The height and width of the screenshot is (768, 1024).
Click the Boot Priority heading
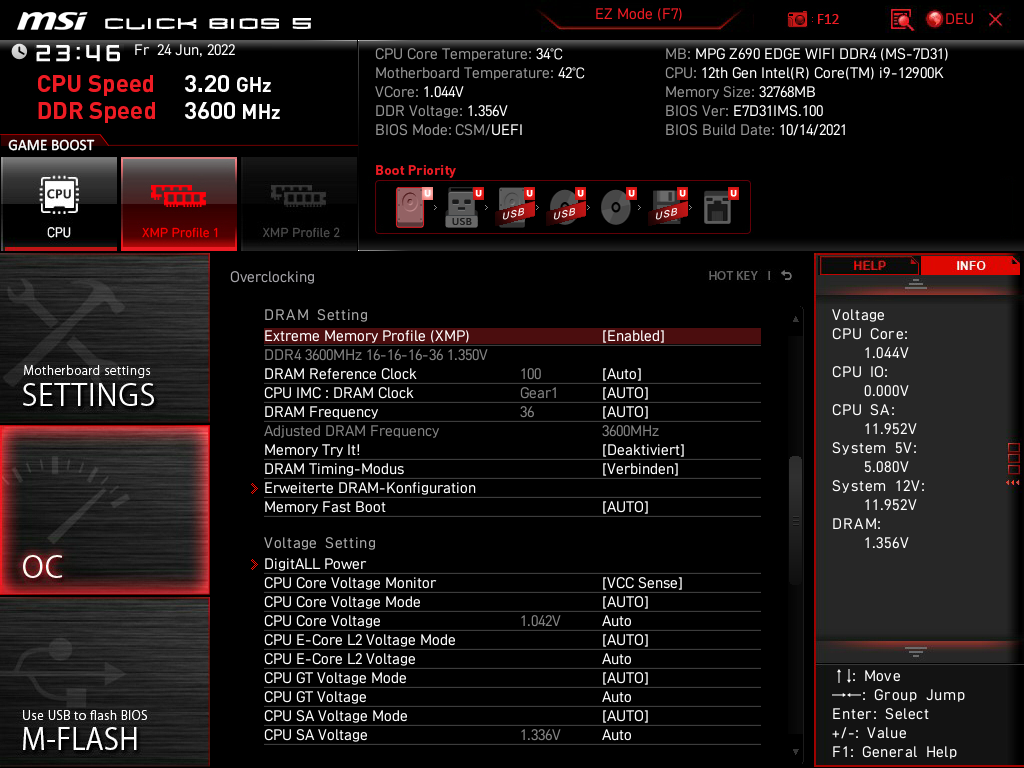pyautogui.click(x=415, y=170)
